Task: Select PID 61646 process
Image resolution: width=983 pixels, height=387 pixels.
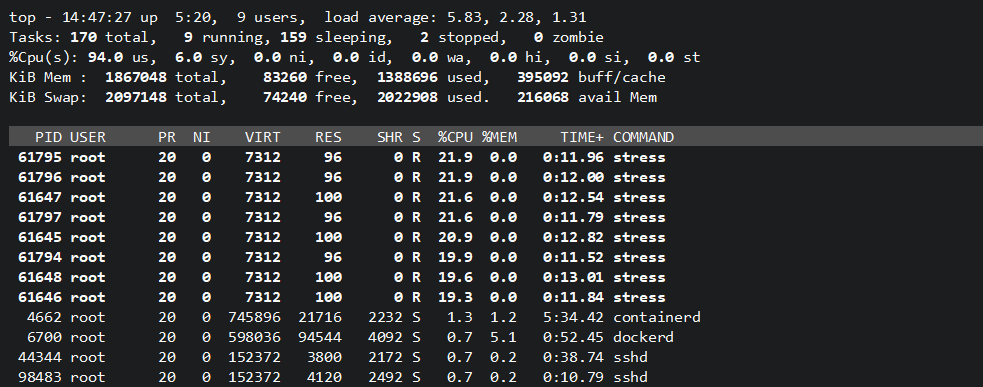Action: pyautogui.click(x=40, y=297)
